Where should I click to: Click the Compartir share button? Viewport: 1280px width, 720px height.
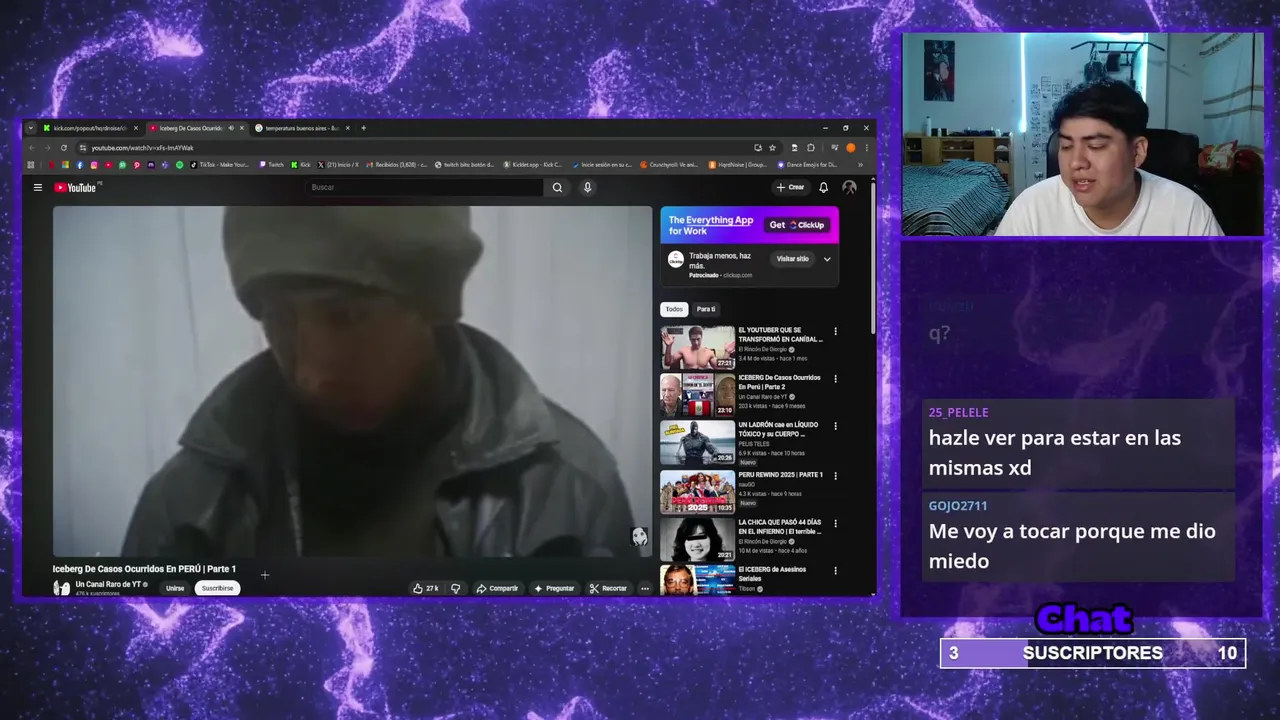click(x=497, y=588)
